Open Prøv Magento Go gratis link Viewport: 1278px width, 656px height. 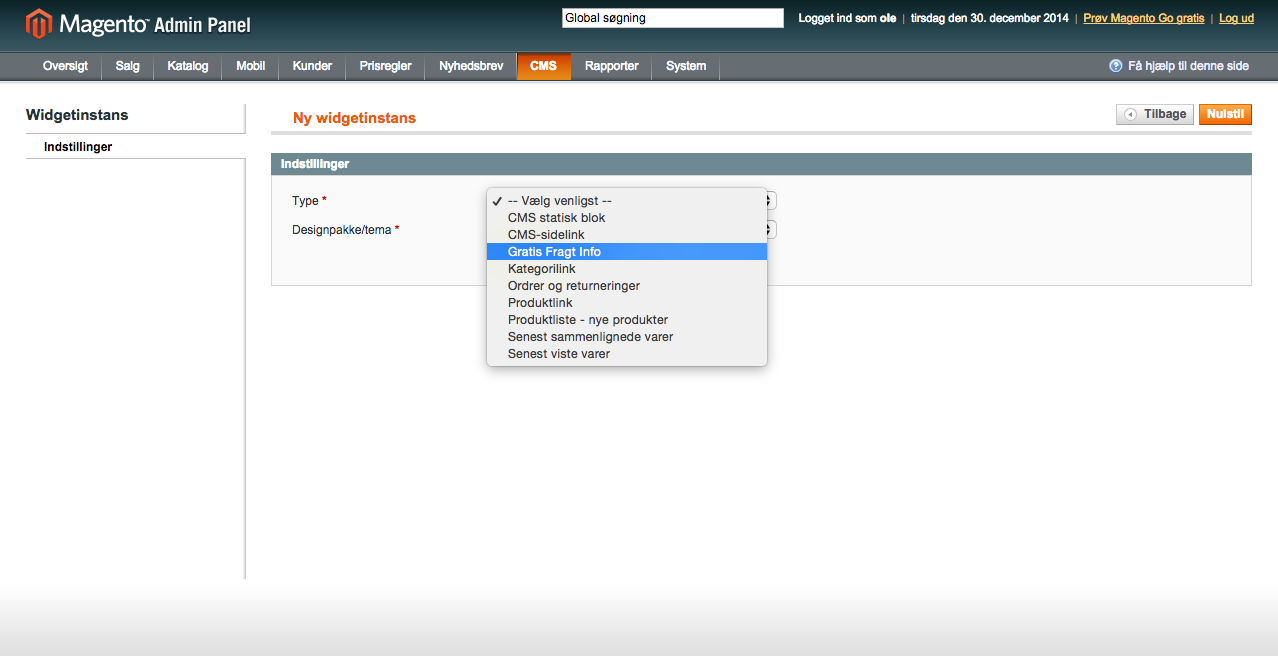(x=1143, y=18)
